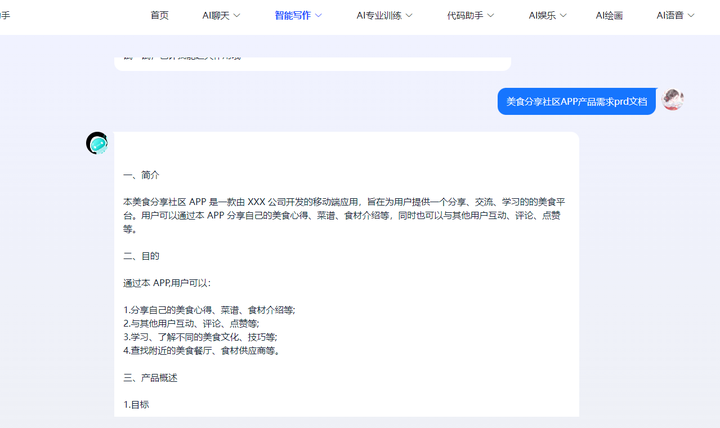Click the 通过本 APP,用户可以 line
The image size is (720, 428).
pyautogui.click(x=167, y=283)
